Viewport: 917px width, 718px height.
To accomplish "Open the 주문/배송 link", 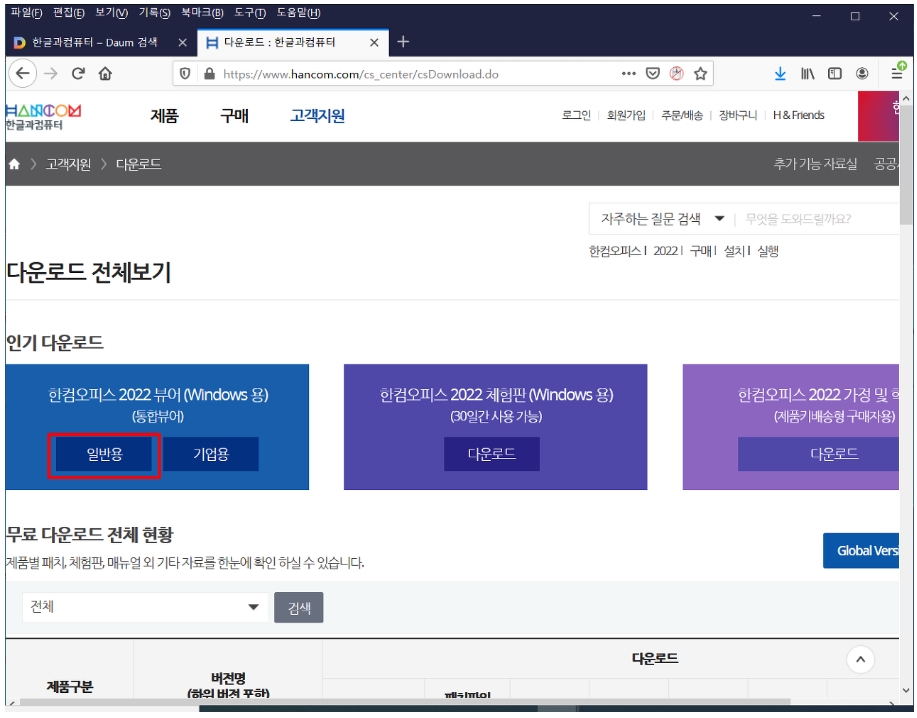I will click(682, 115).
